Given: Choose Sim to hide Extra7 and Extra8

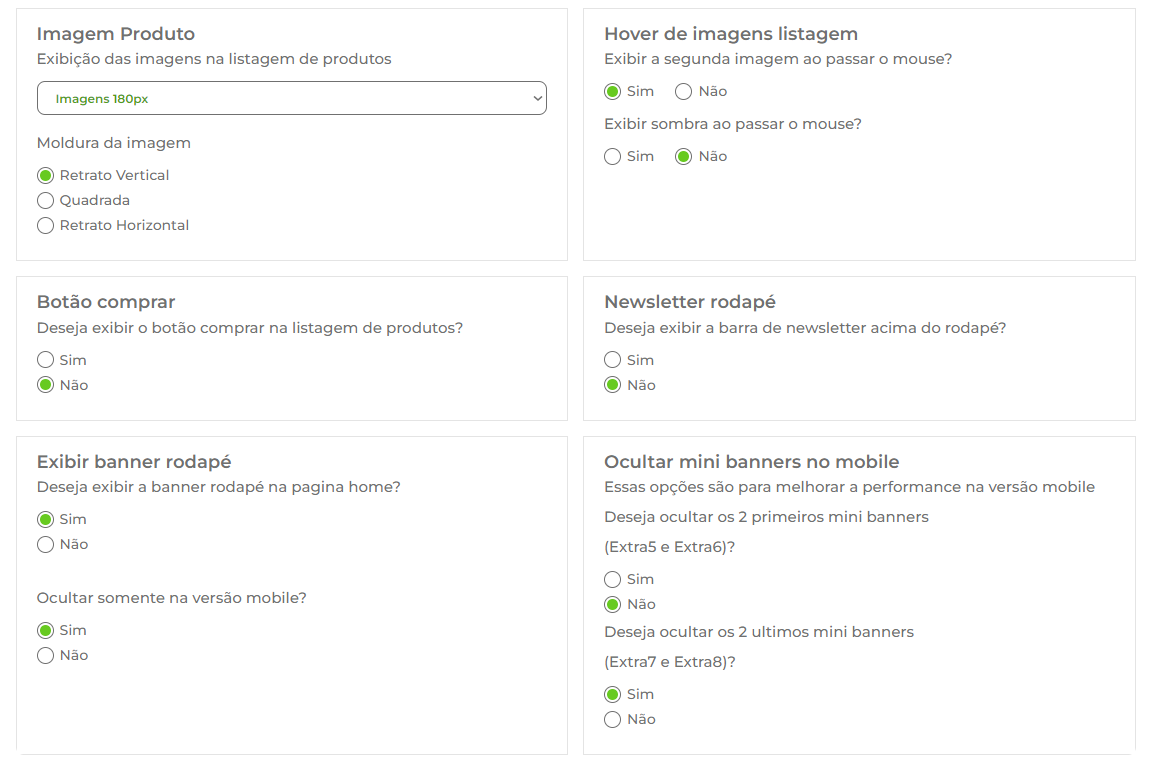Looking at the screenshot, I should click(x=613, y=694).
